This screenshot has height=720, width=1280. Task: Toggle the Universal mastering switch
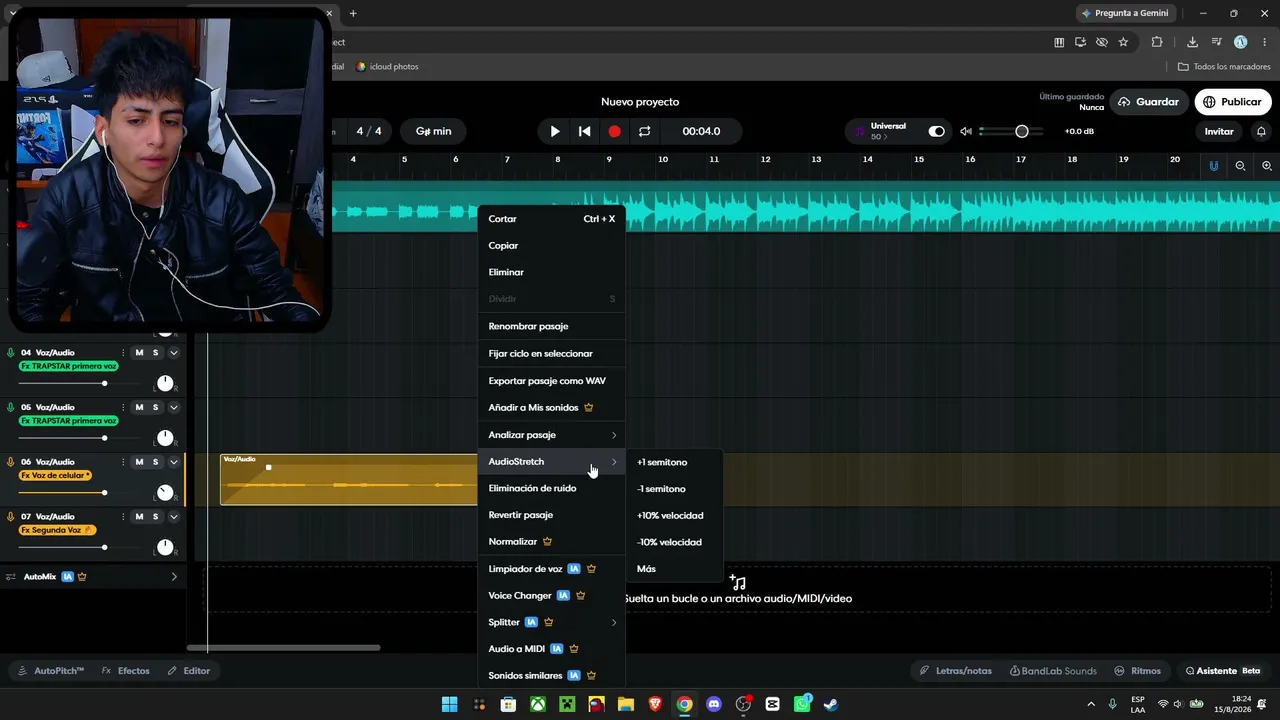coord(936,131)
